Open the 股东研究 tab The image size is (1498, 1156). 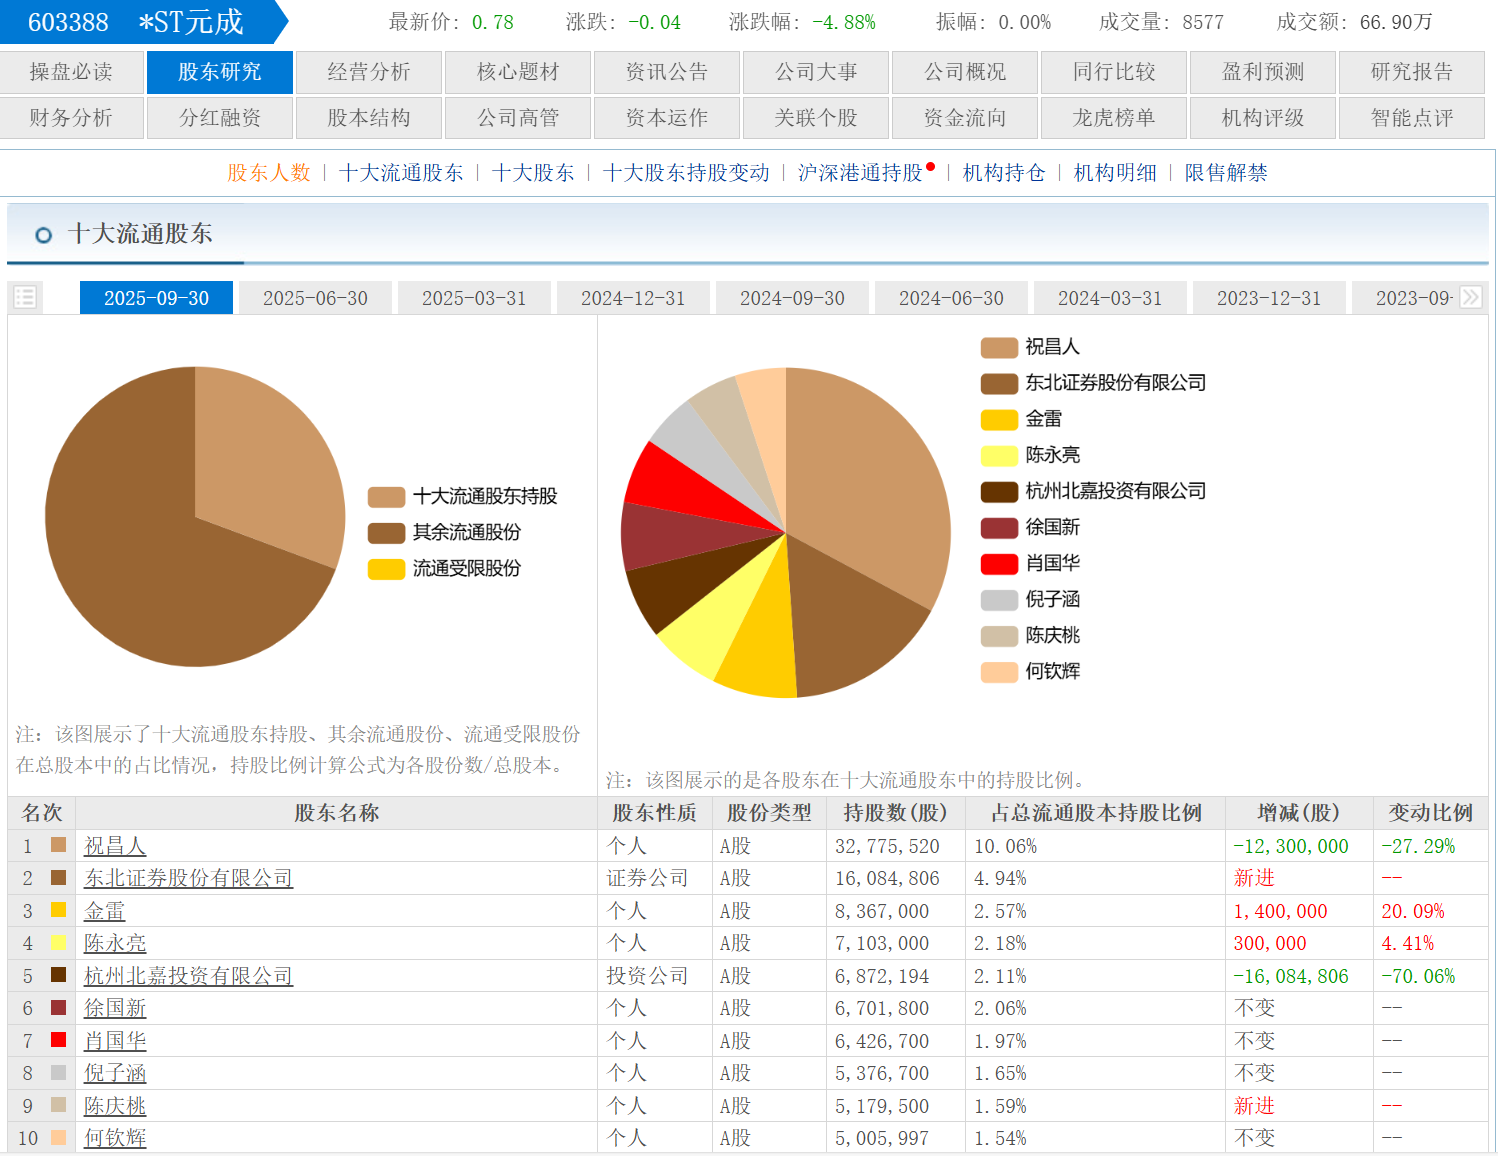coord(220,72)
